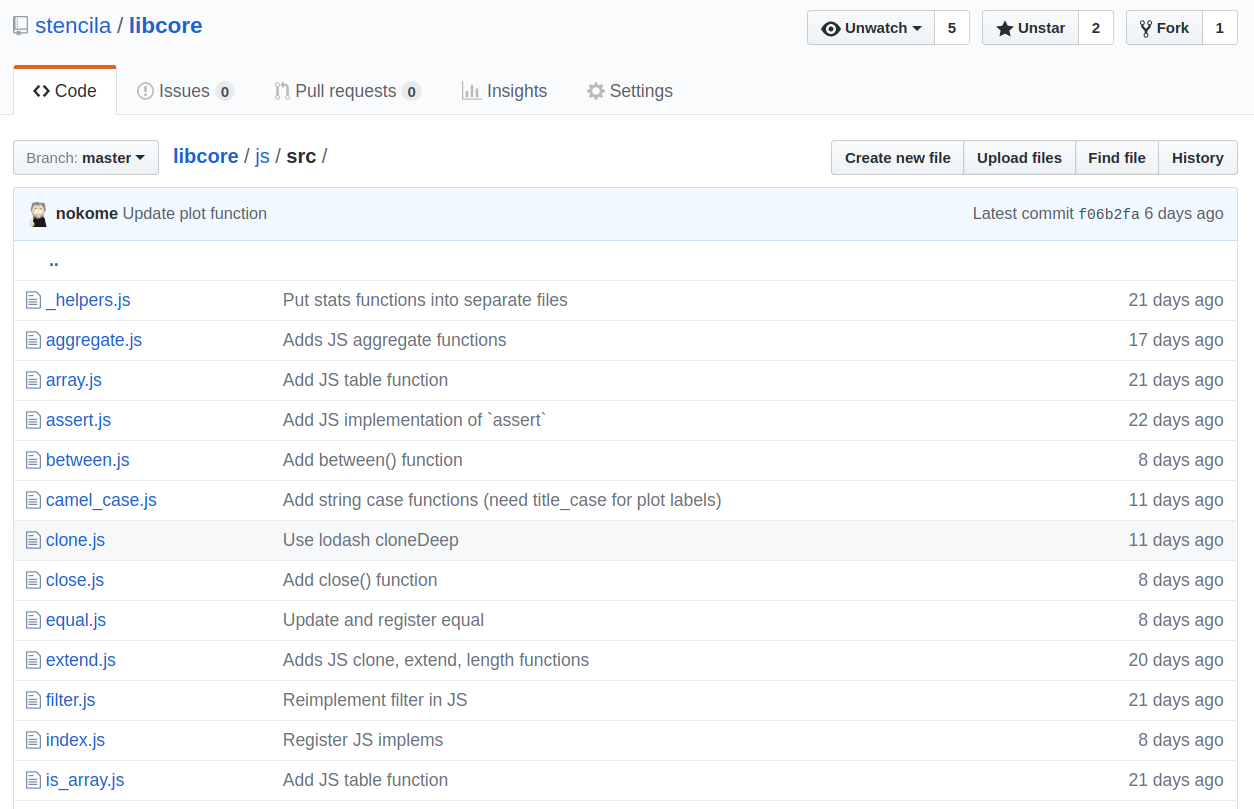The width and height of the screenshot is (1254, 809).
Task: Open is_array.js file
Action: point(85,780)
